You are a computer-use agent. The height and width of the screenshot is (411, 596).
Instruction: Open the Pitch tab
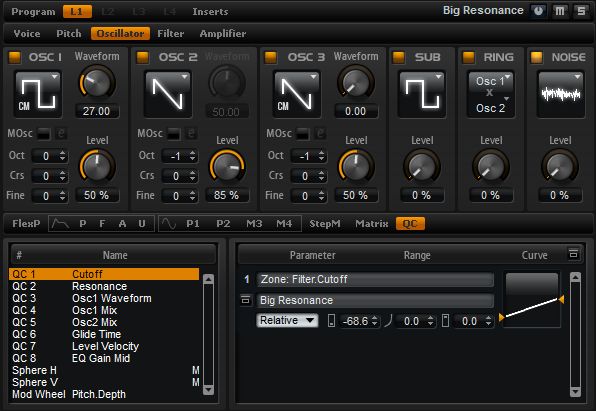pyautogui.click(x=69, y=33)
